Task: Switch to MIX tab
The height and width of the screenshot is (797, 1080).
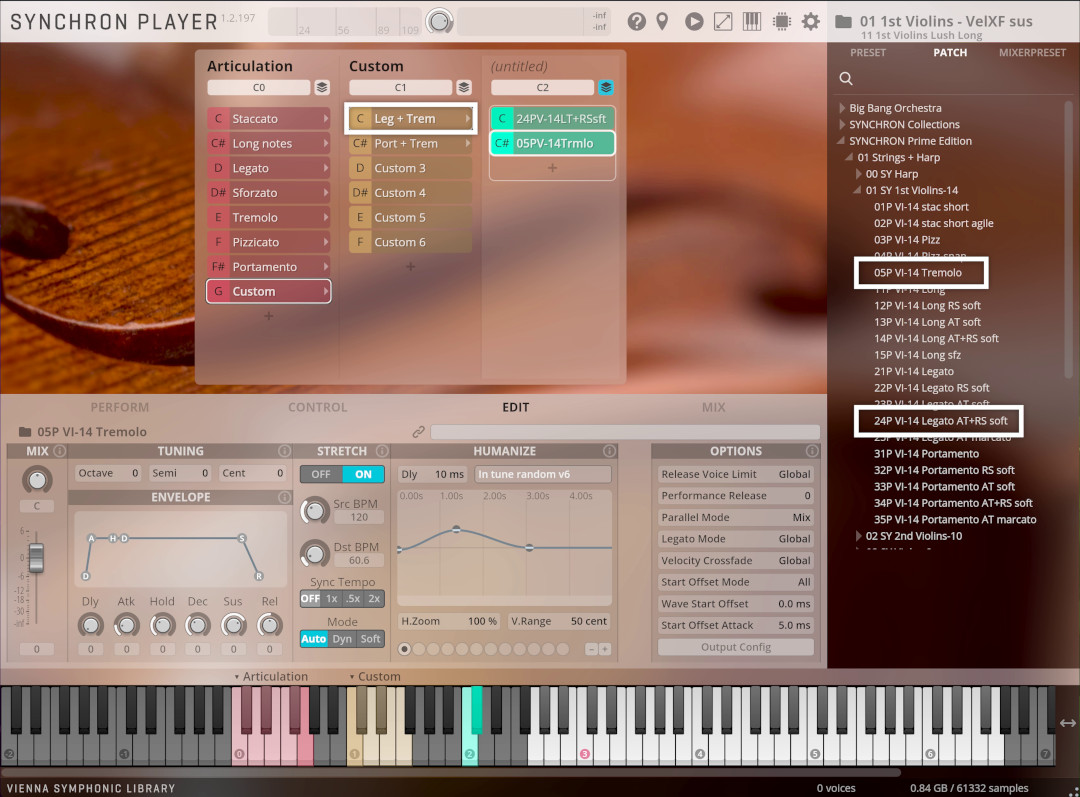Action: [x=714, y=407]
